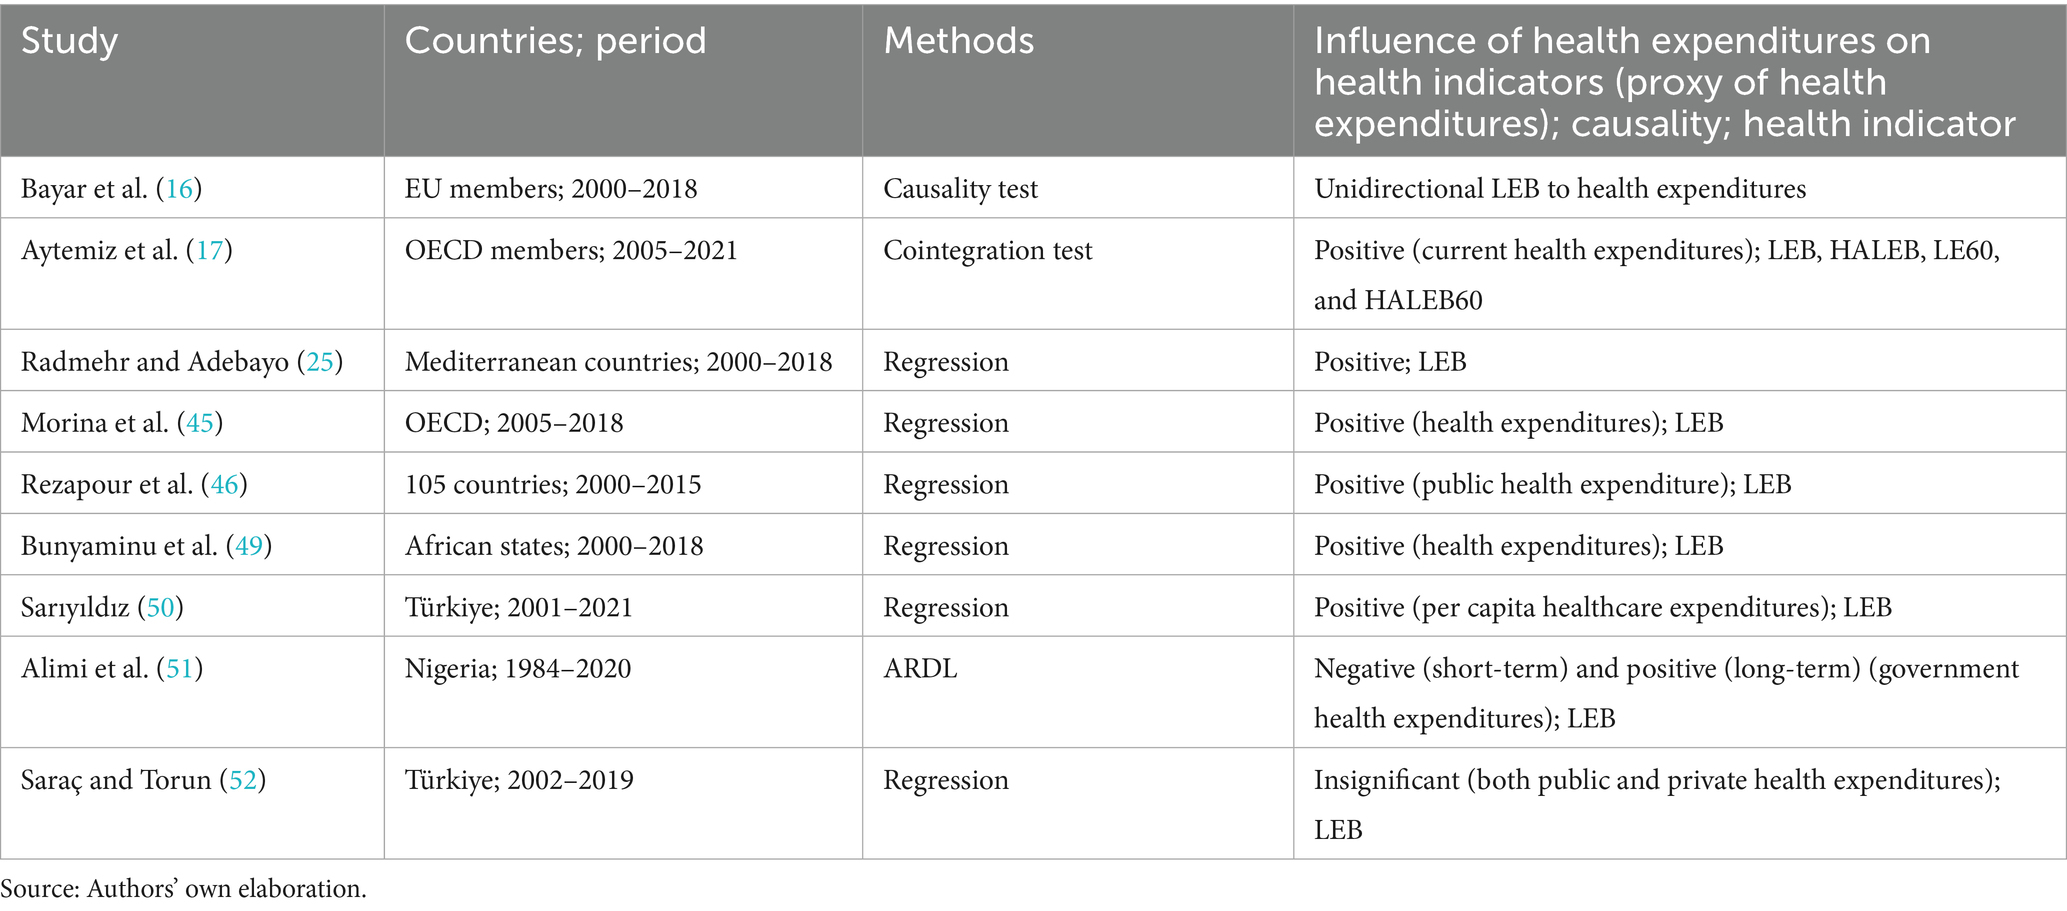Click the Study column header
Viewport: 2067px width, 911px height.
(70, 41)
